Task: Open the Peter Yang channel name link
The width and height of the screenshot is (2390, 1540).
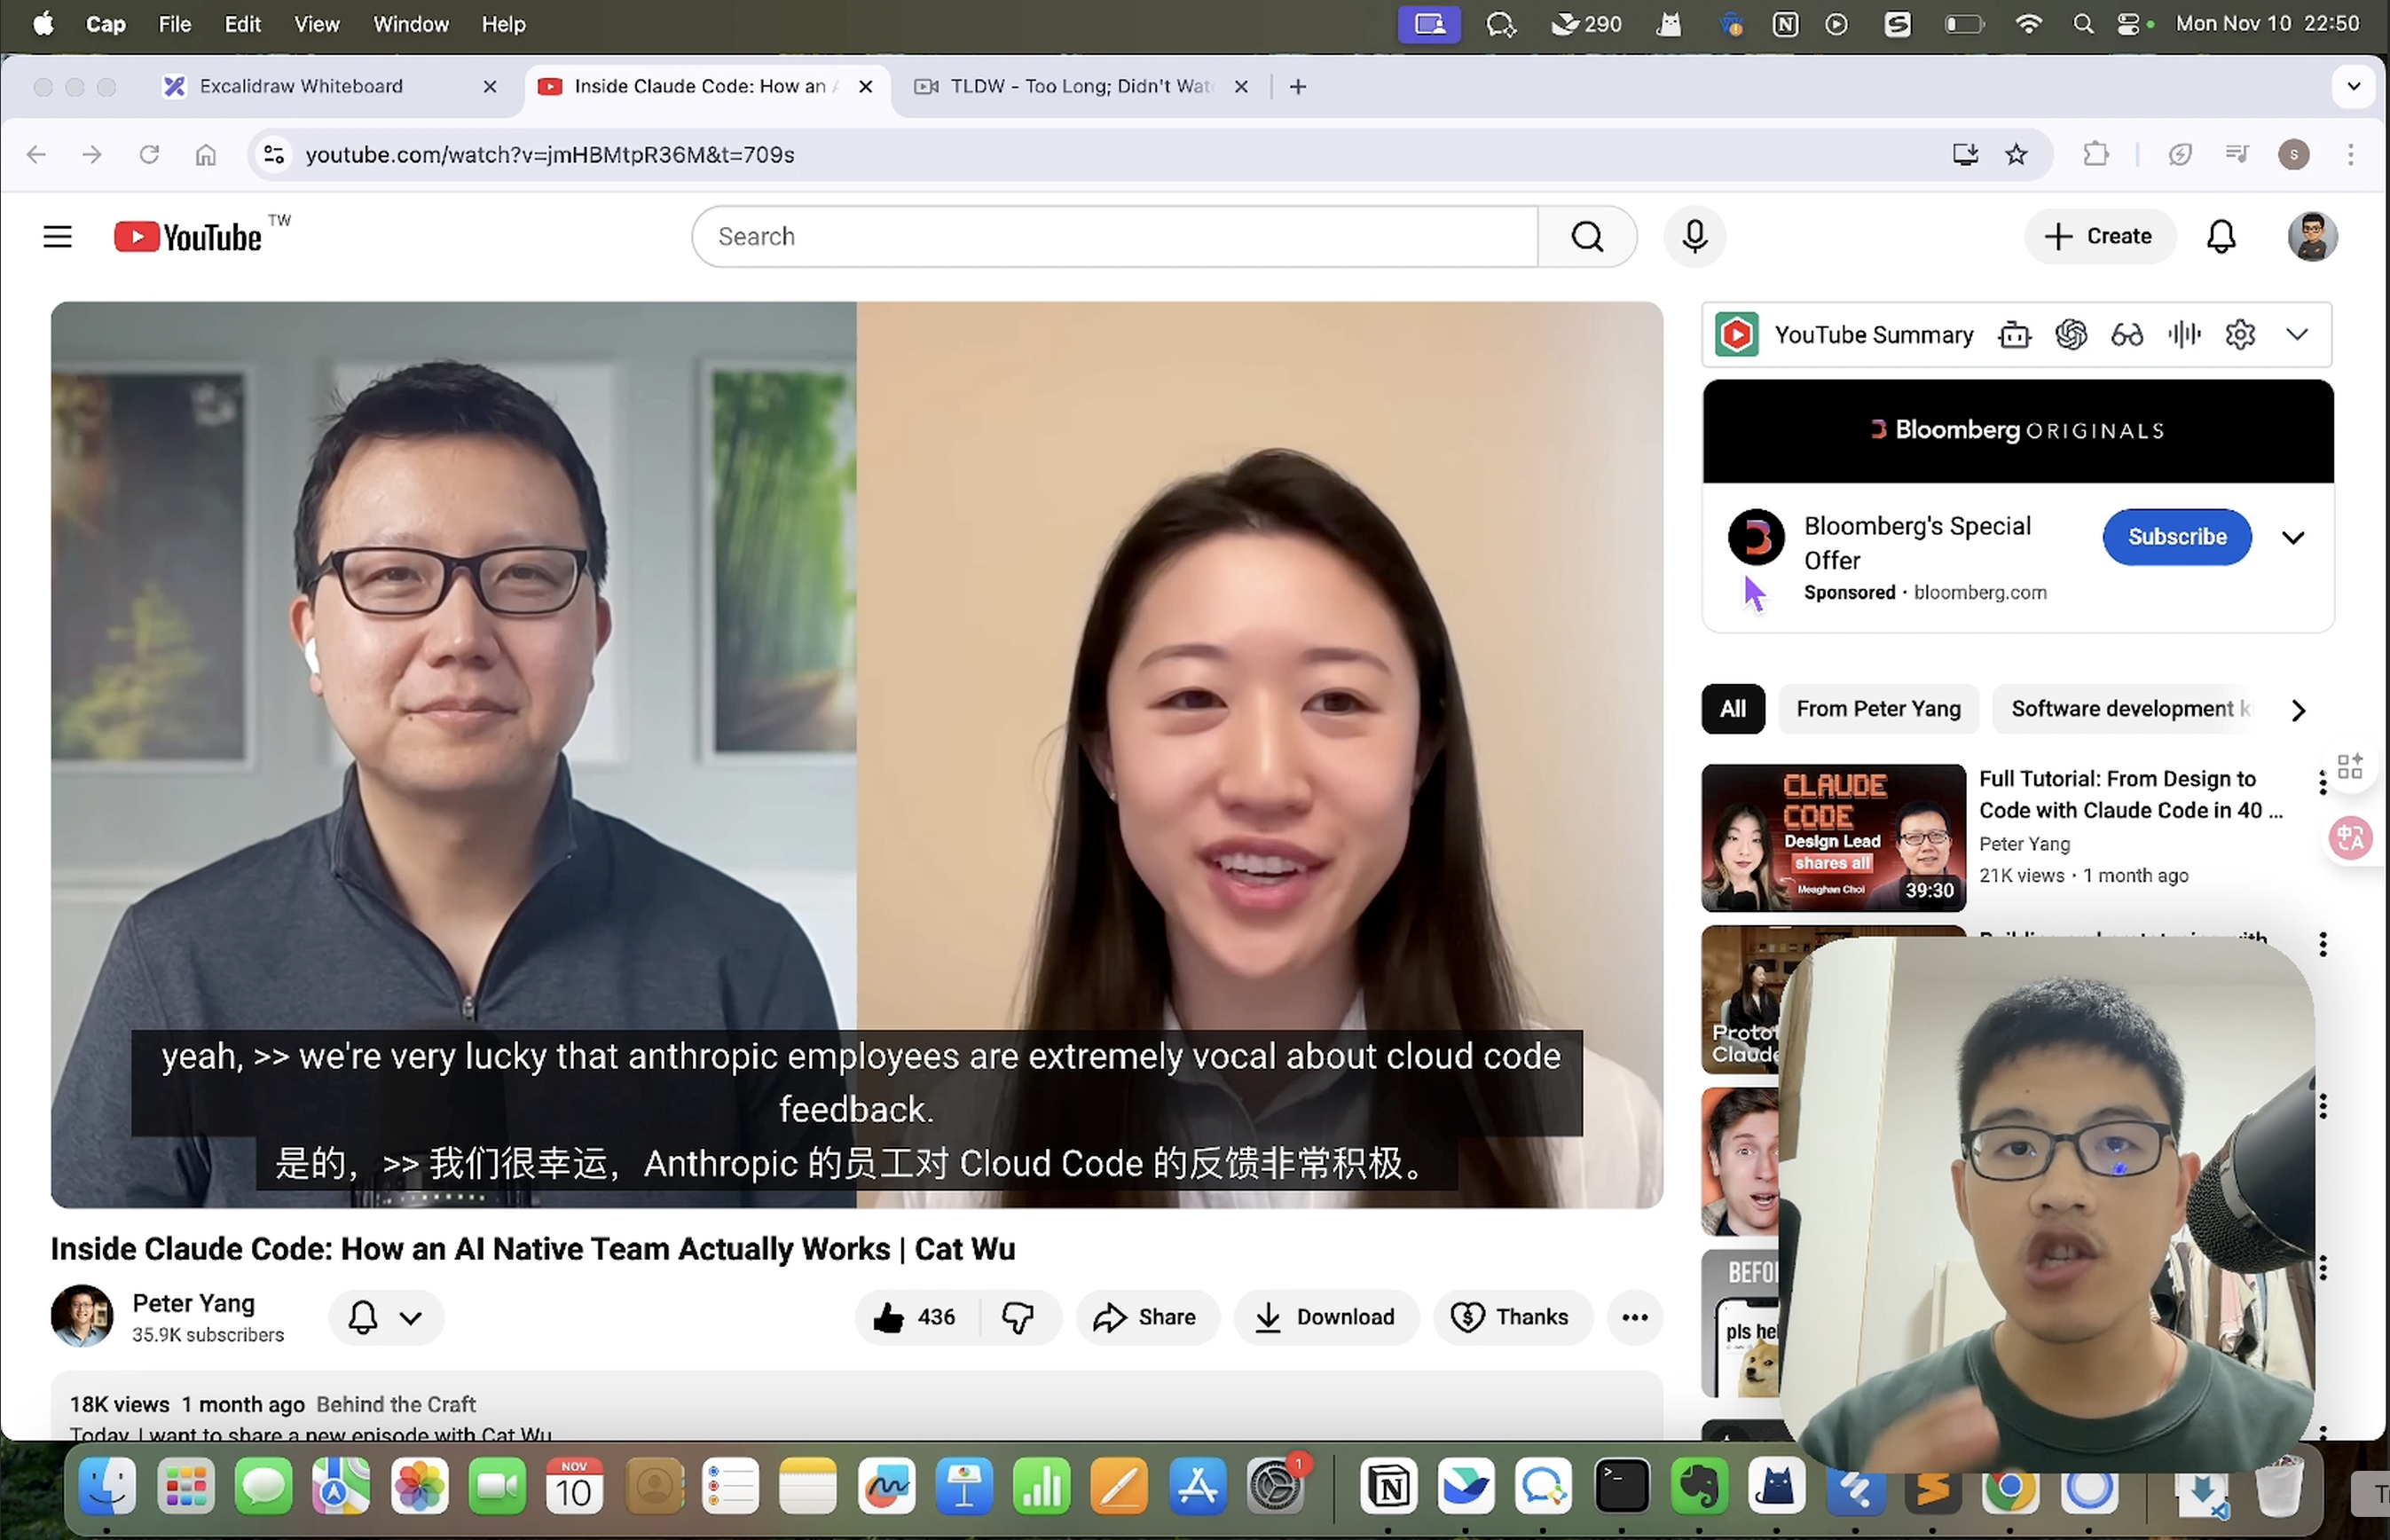Action: [194, 1303]
